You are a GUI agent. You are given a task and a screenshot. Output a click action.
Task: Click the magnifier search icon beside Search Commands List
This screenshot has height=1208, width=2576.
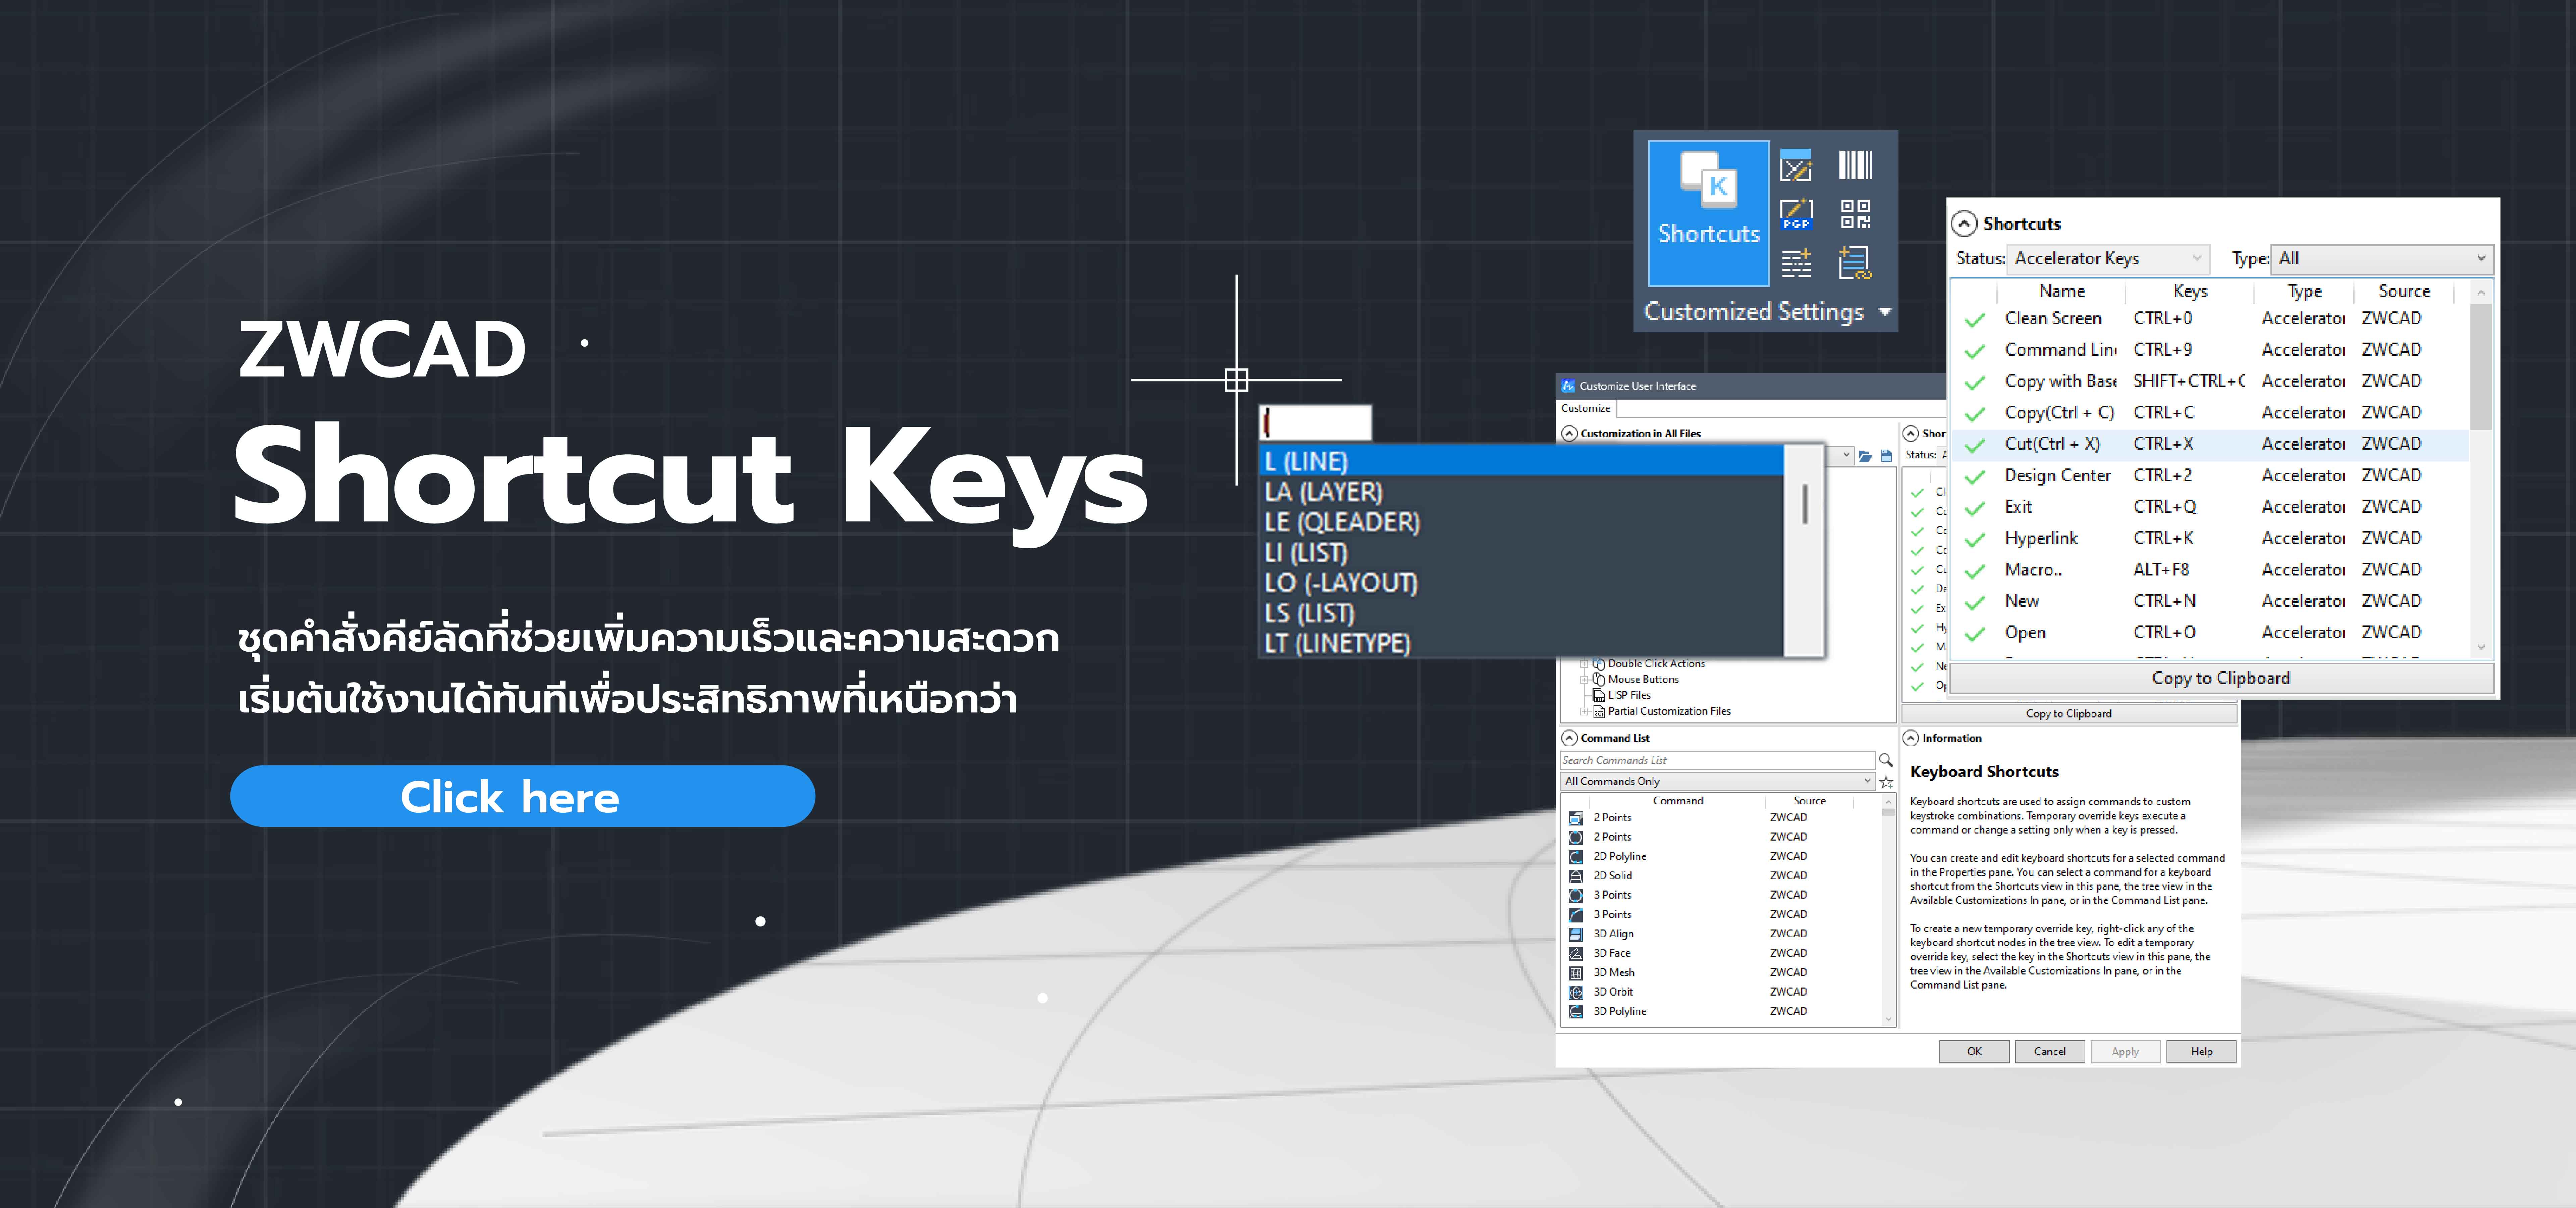pos(1886,760)
